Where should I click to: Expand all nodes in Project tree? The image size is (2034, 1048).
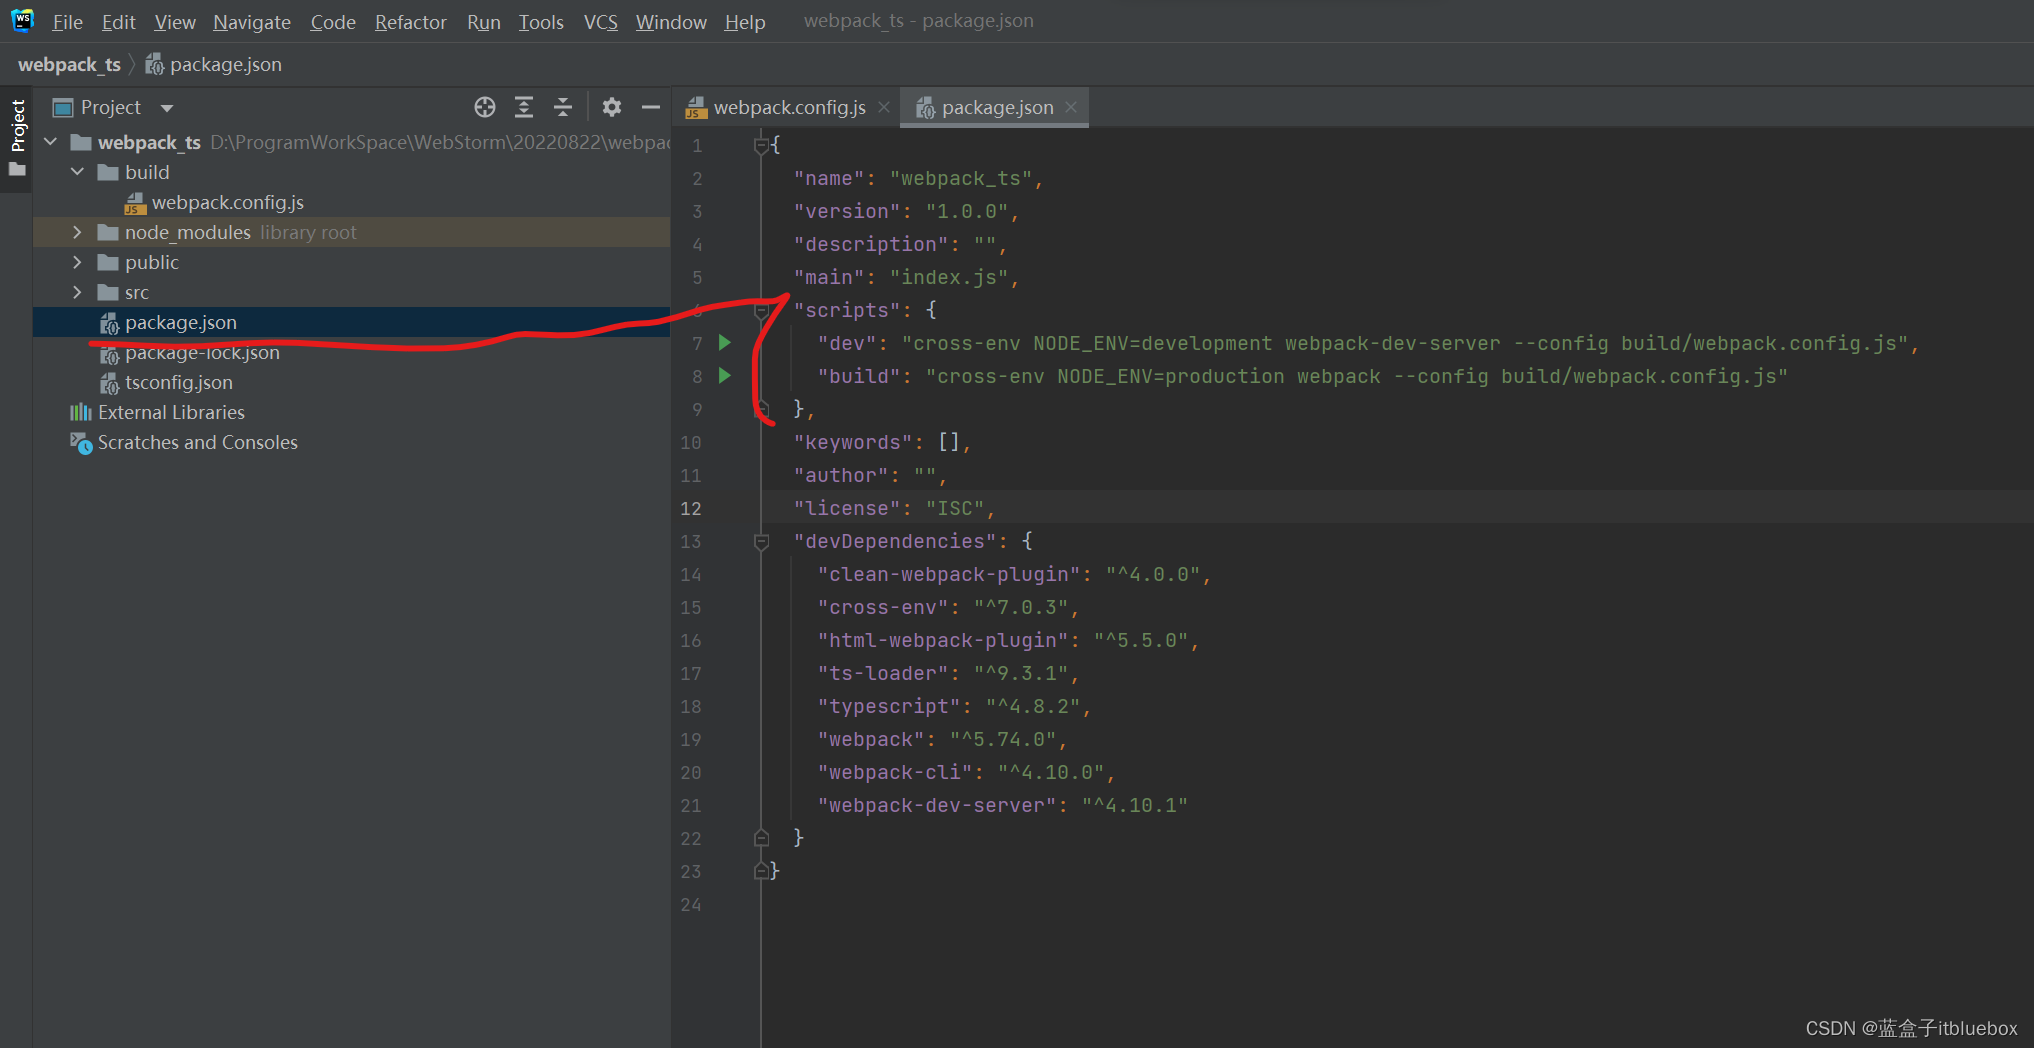click(x=523, y=107)
